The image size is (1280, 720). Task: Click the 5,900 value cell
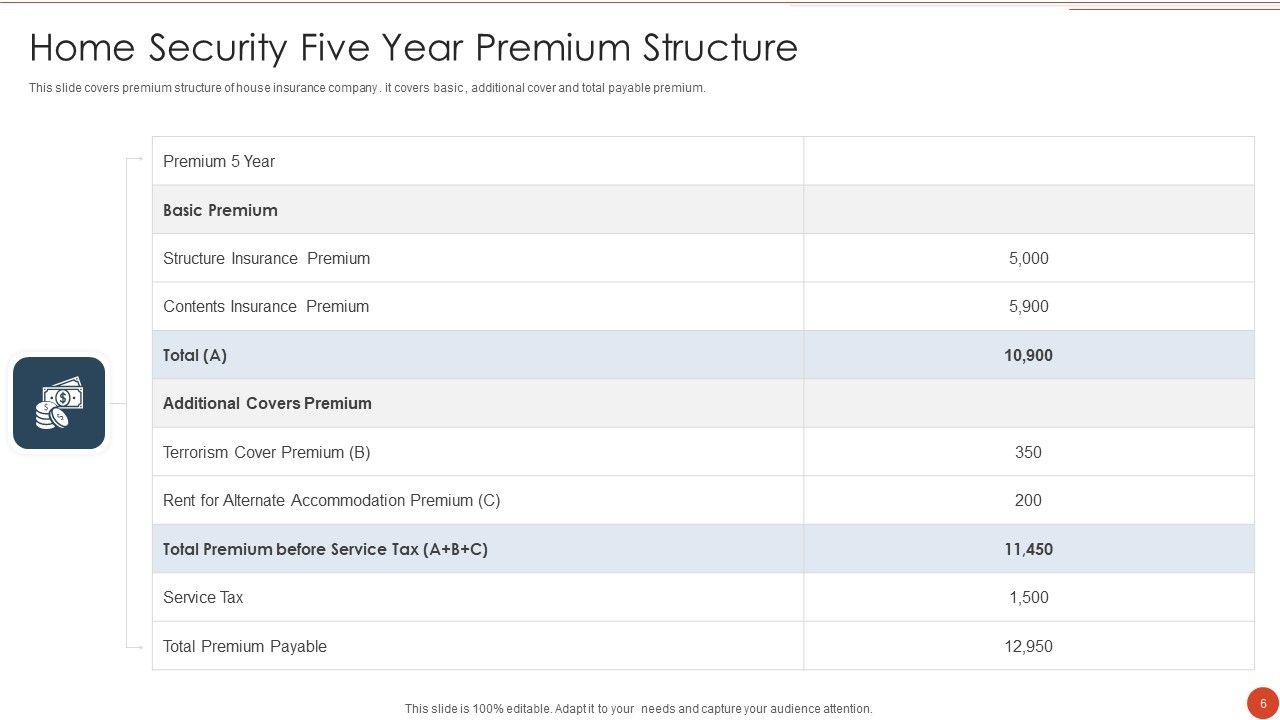click(x=1028, y=307)
